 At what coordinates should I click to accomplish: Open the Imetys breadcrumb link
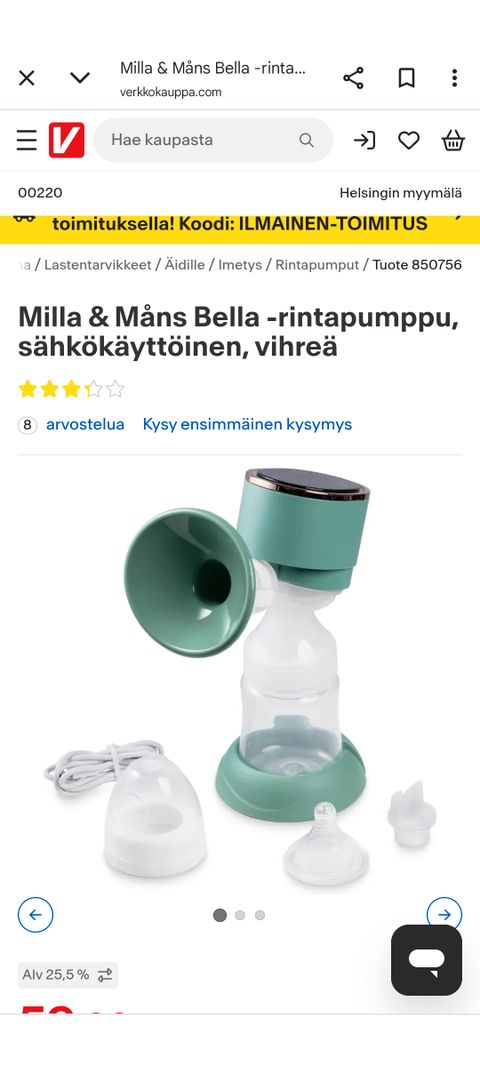coord(240,265)
